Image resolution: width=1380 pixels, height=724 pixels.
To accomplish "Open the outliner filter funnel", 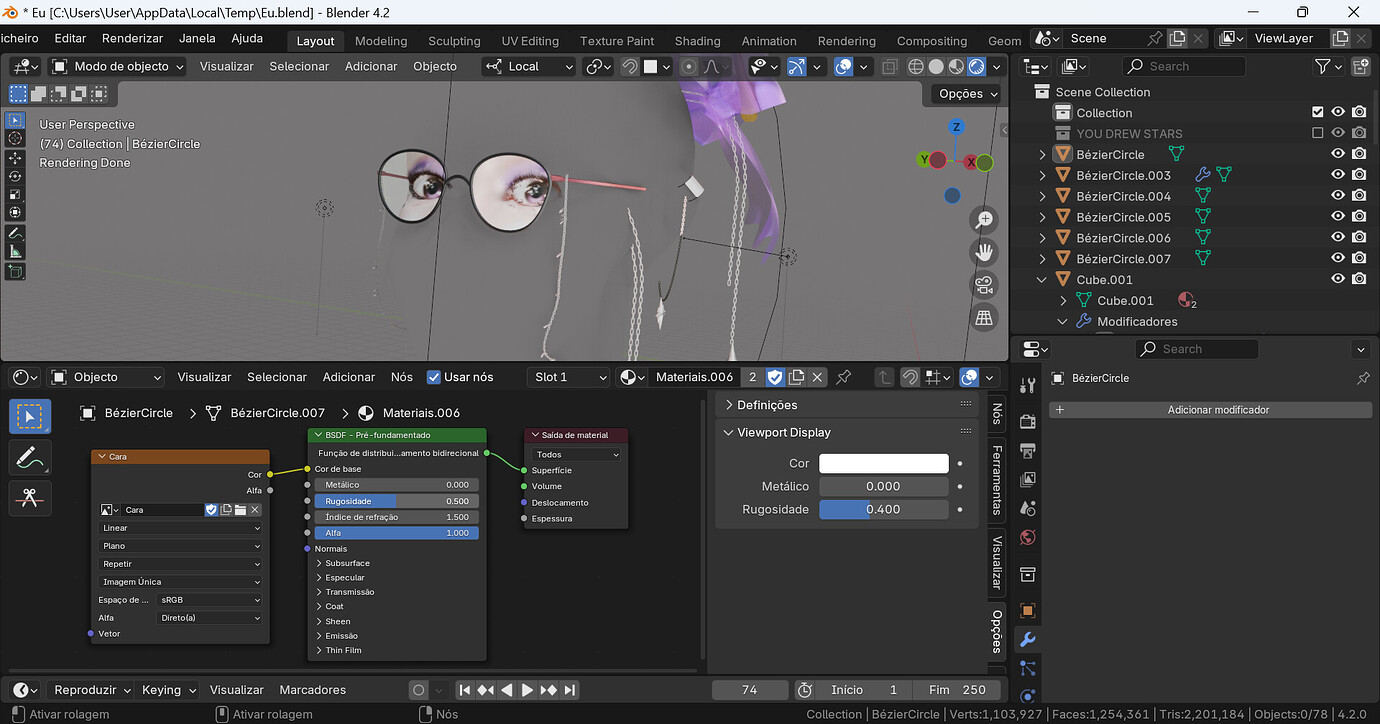I will click(1323, 67).
